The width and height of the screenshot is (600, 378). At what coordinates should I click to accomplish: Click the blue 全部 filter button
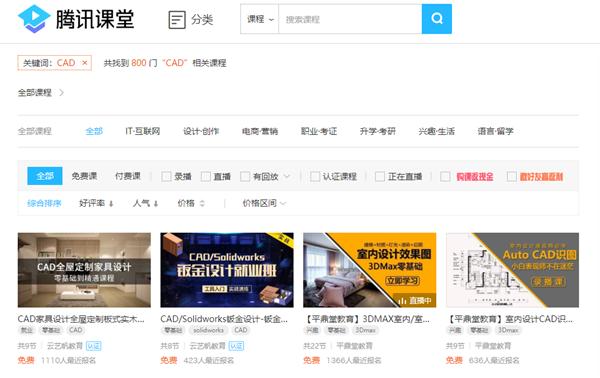tap(45, 176)
